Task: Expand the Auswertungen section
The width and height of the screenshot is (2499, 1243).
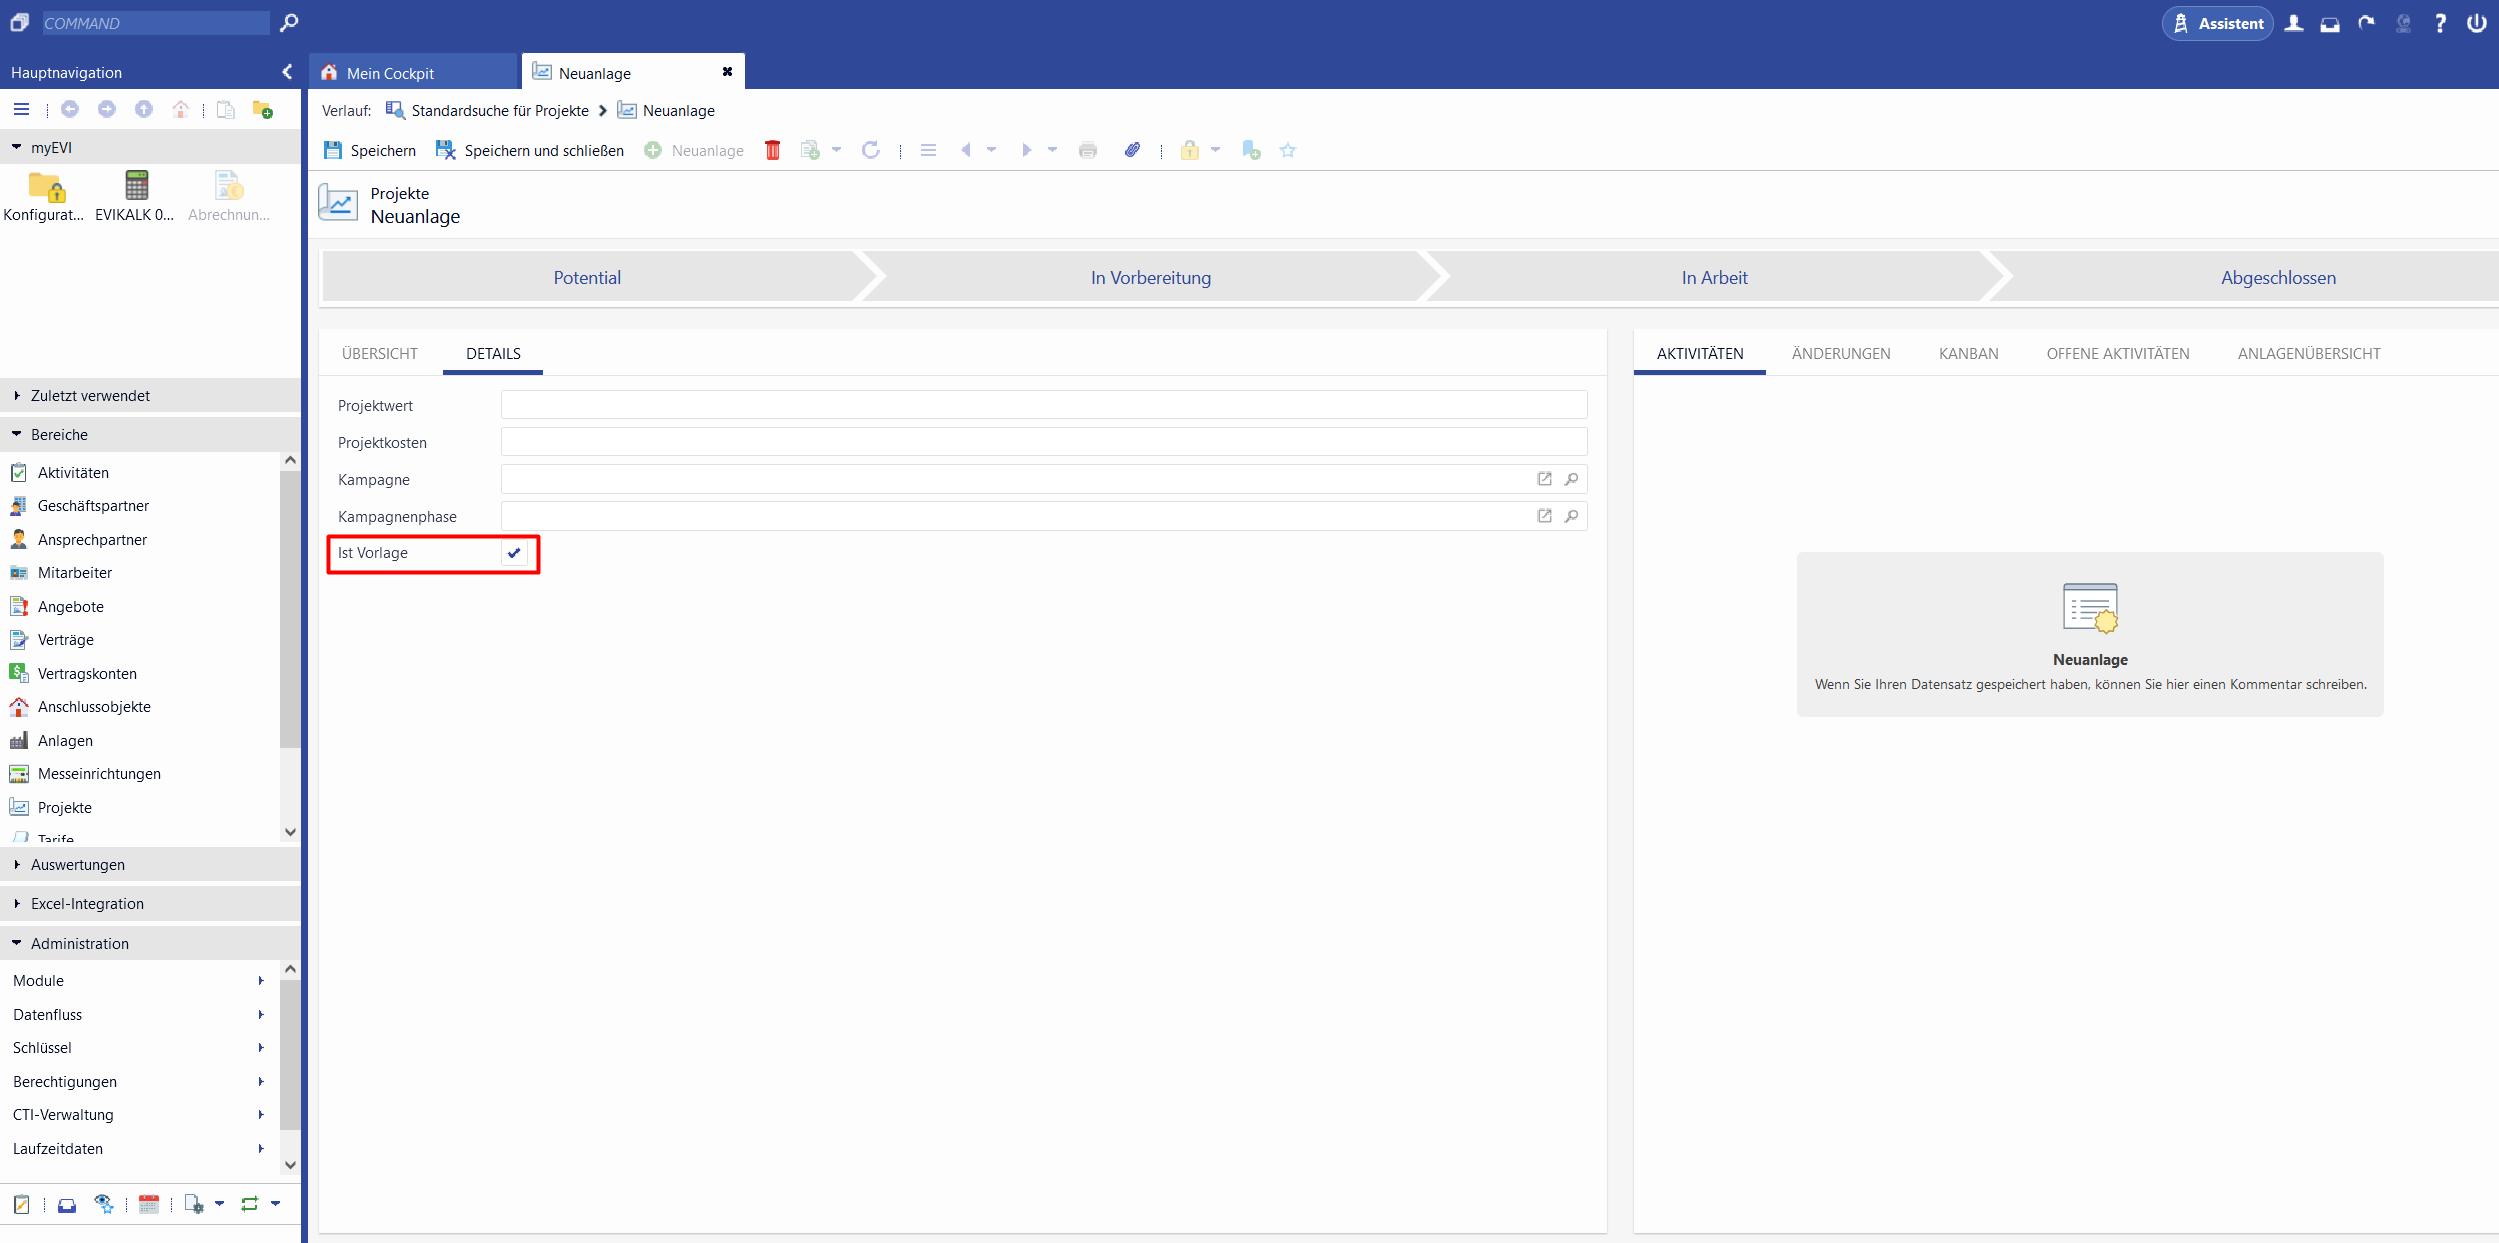Action: [x=78, y=864]
